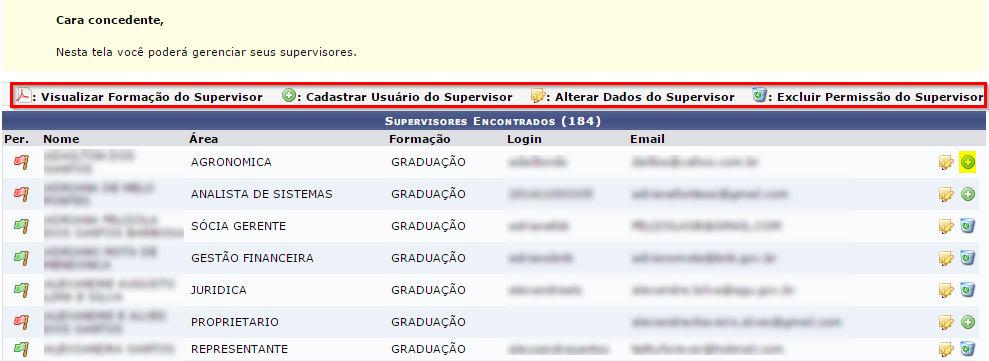Delete permission for JURIDICA supervisor
989x361 pixels.
click(x=968, y=290)
